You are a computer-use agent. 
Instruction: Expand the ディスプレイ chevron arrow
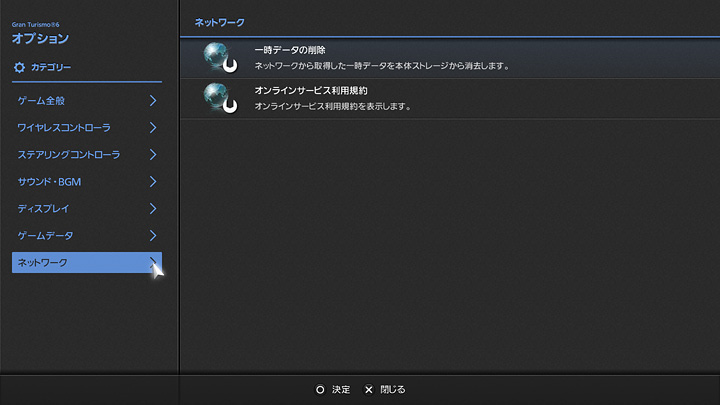(x=153, y=209)
